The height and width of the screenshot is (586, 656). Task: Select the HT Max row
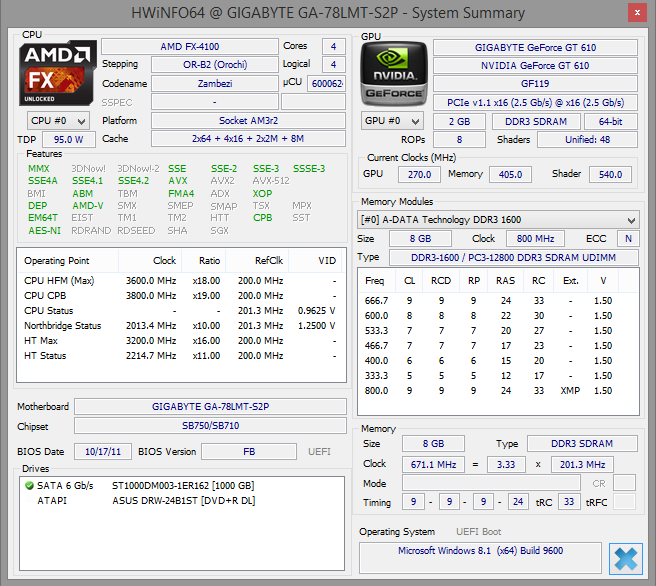pyautogui.click(x=180, y=341)
